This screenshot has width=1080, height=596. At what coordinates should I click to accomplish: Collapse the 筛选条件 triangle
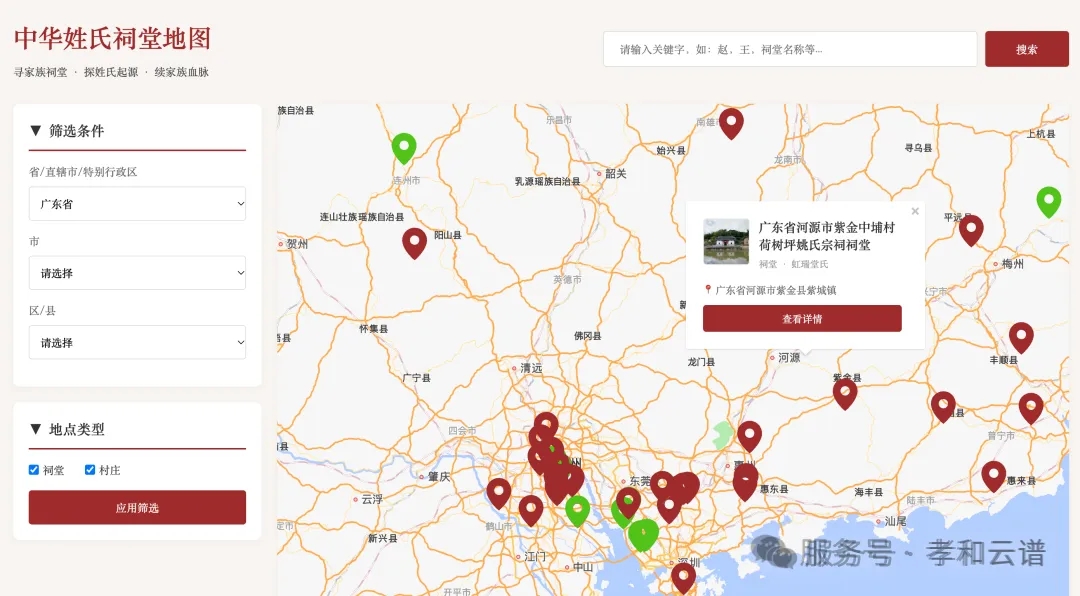click(x=36, y=130)
